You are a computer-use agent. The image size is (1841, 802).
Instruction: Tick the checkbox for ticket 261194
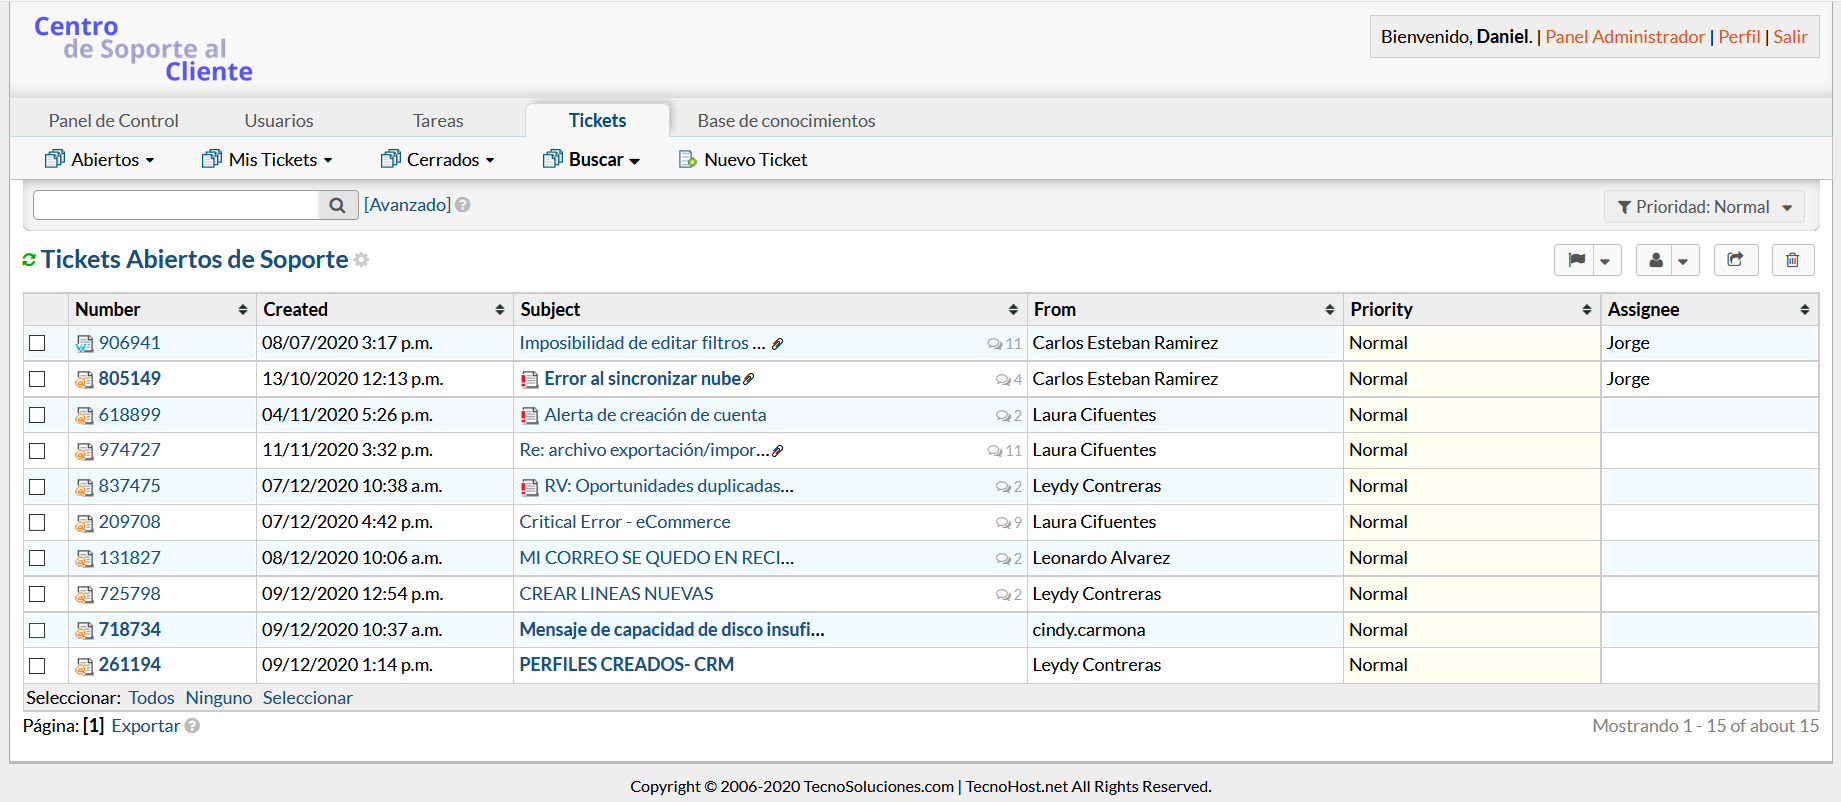tap(37, 665)
